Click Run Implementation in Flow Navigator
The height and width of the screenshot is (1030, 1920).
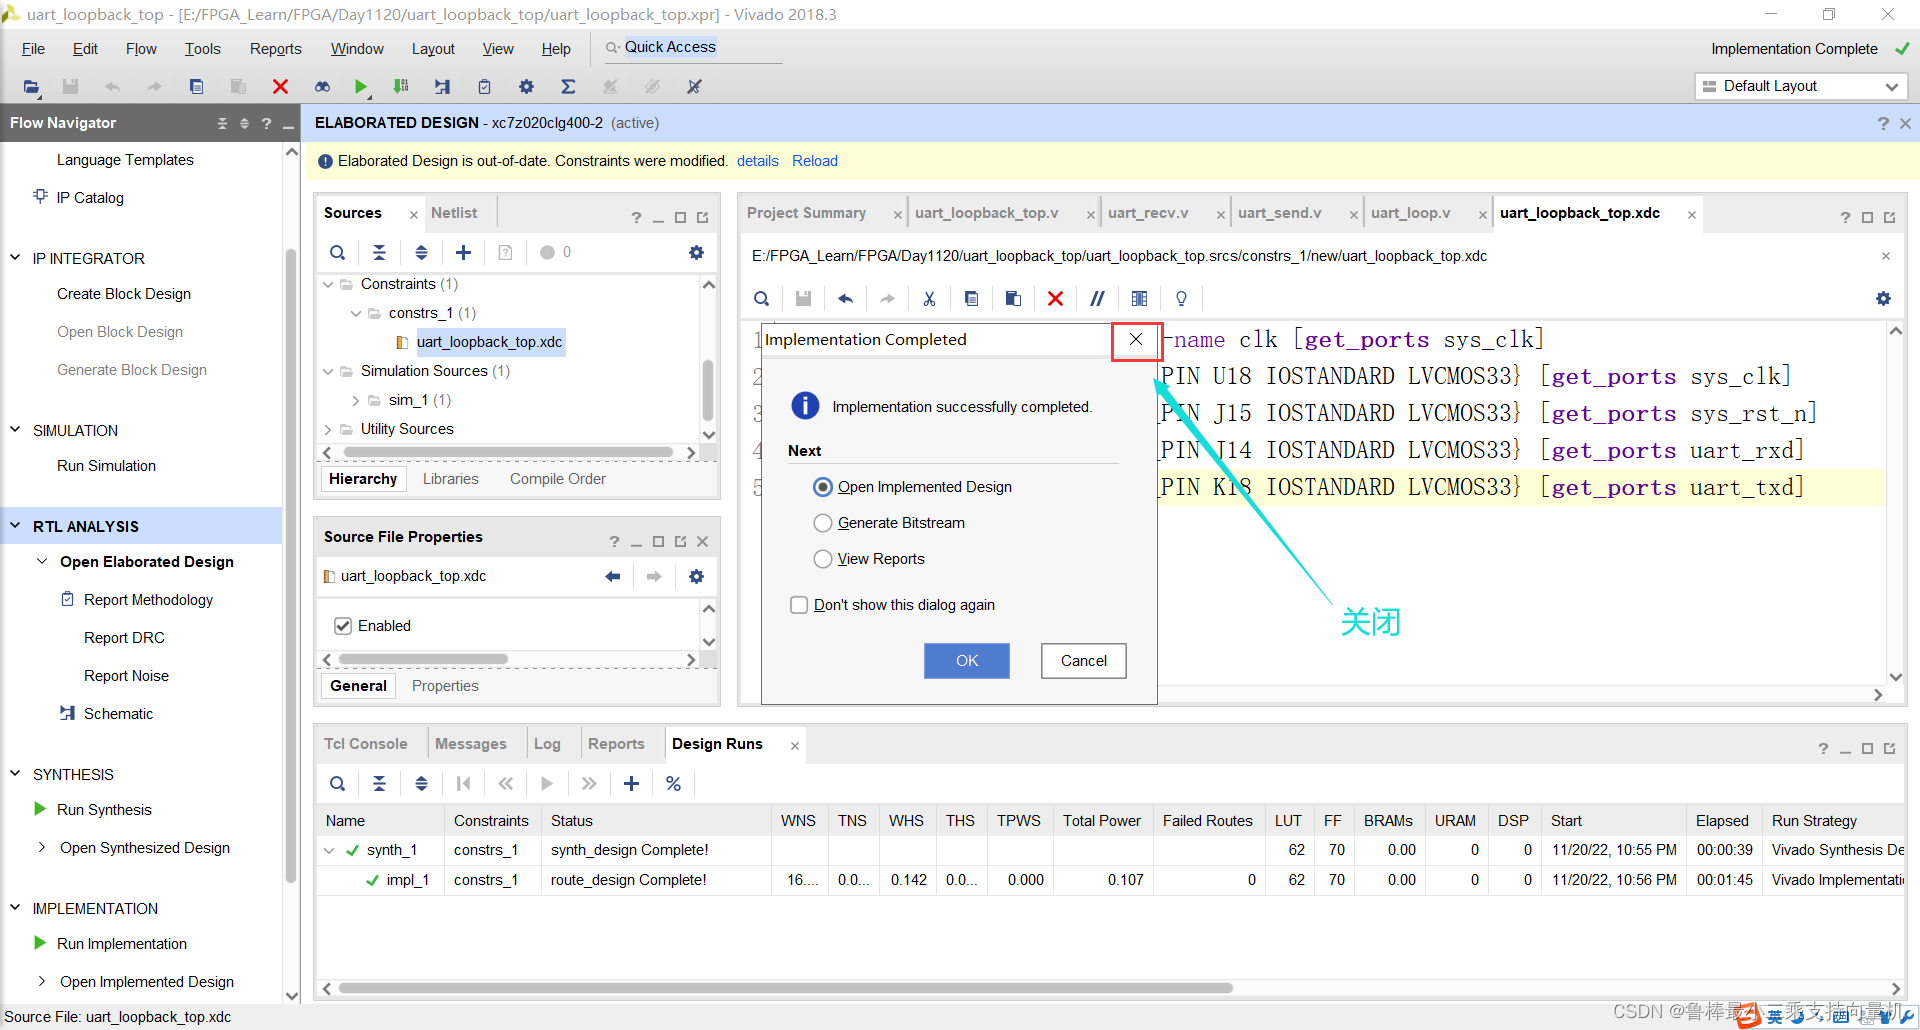coord(122,944)
